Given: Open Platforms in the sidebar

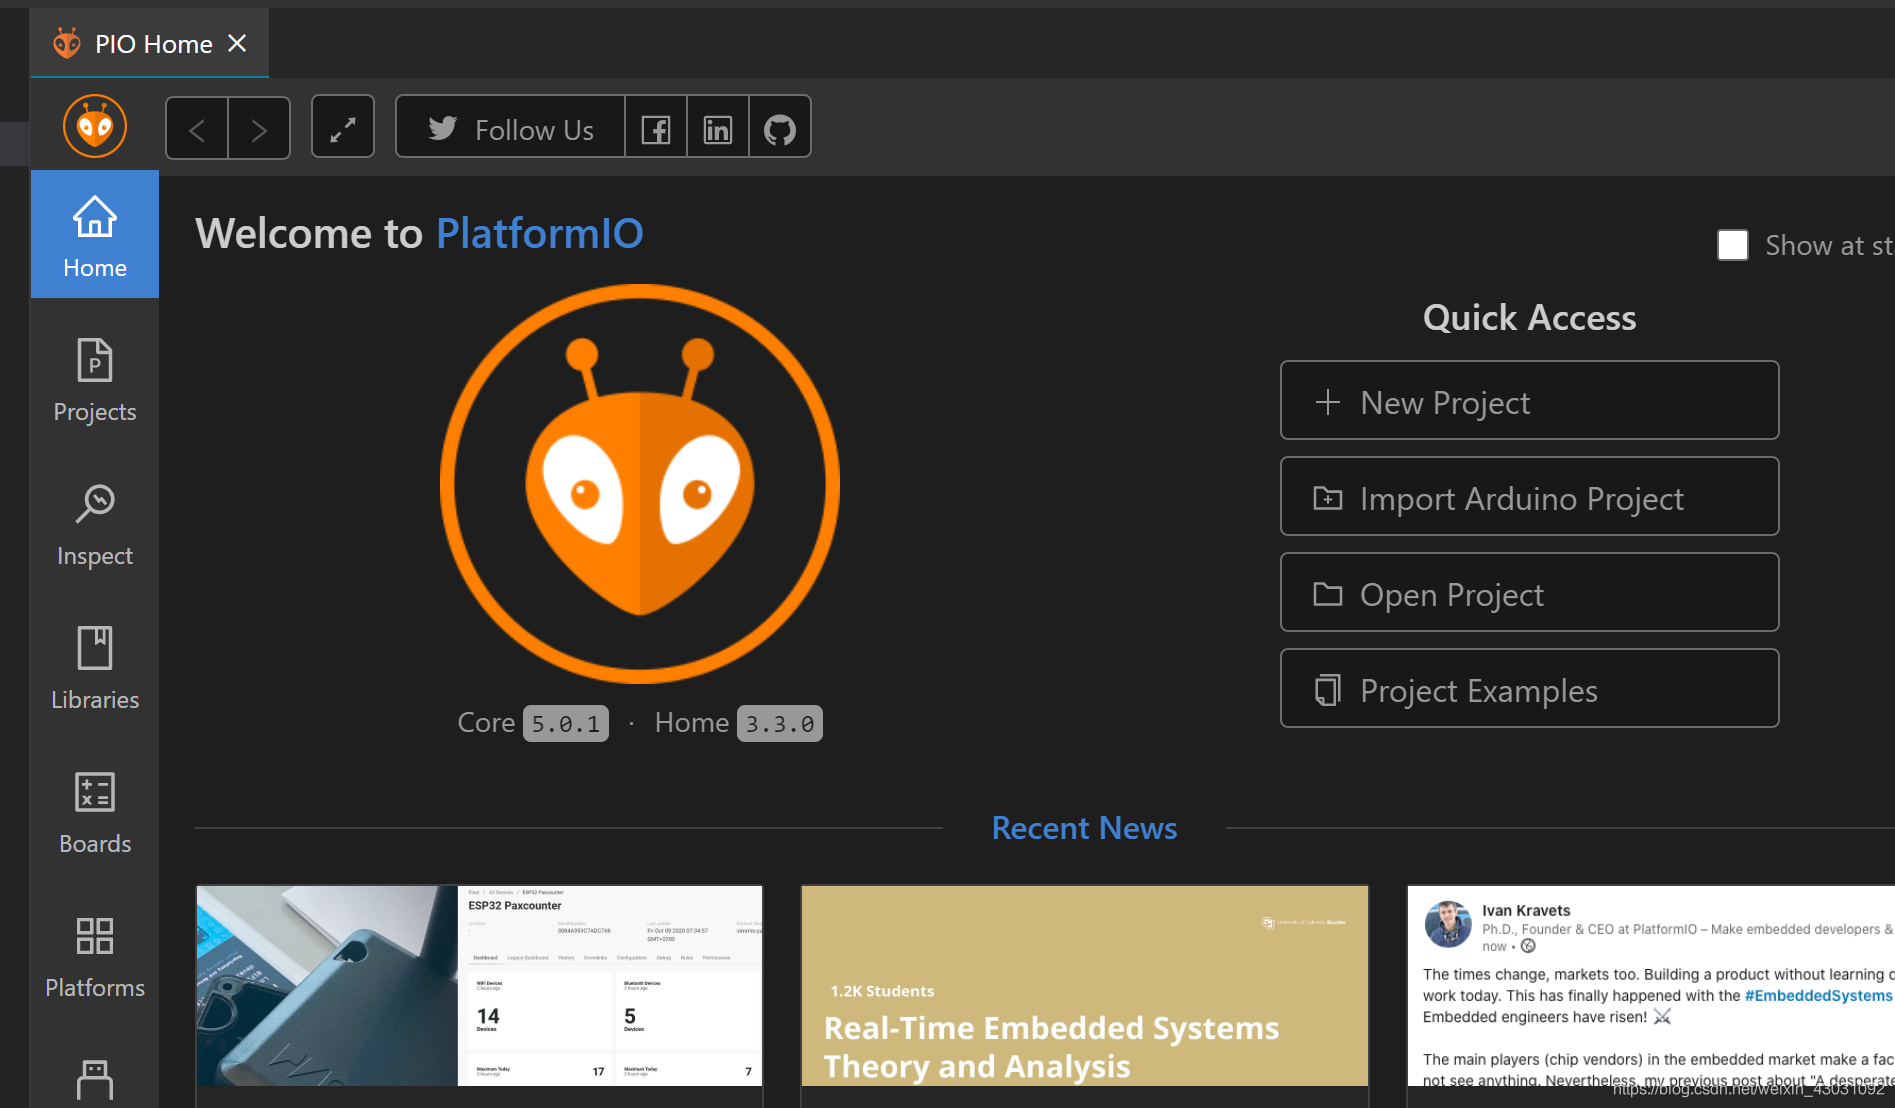Looking at the screenshot, I should 95,956.
